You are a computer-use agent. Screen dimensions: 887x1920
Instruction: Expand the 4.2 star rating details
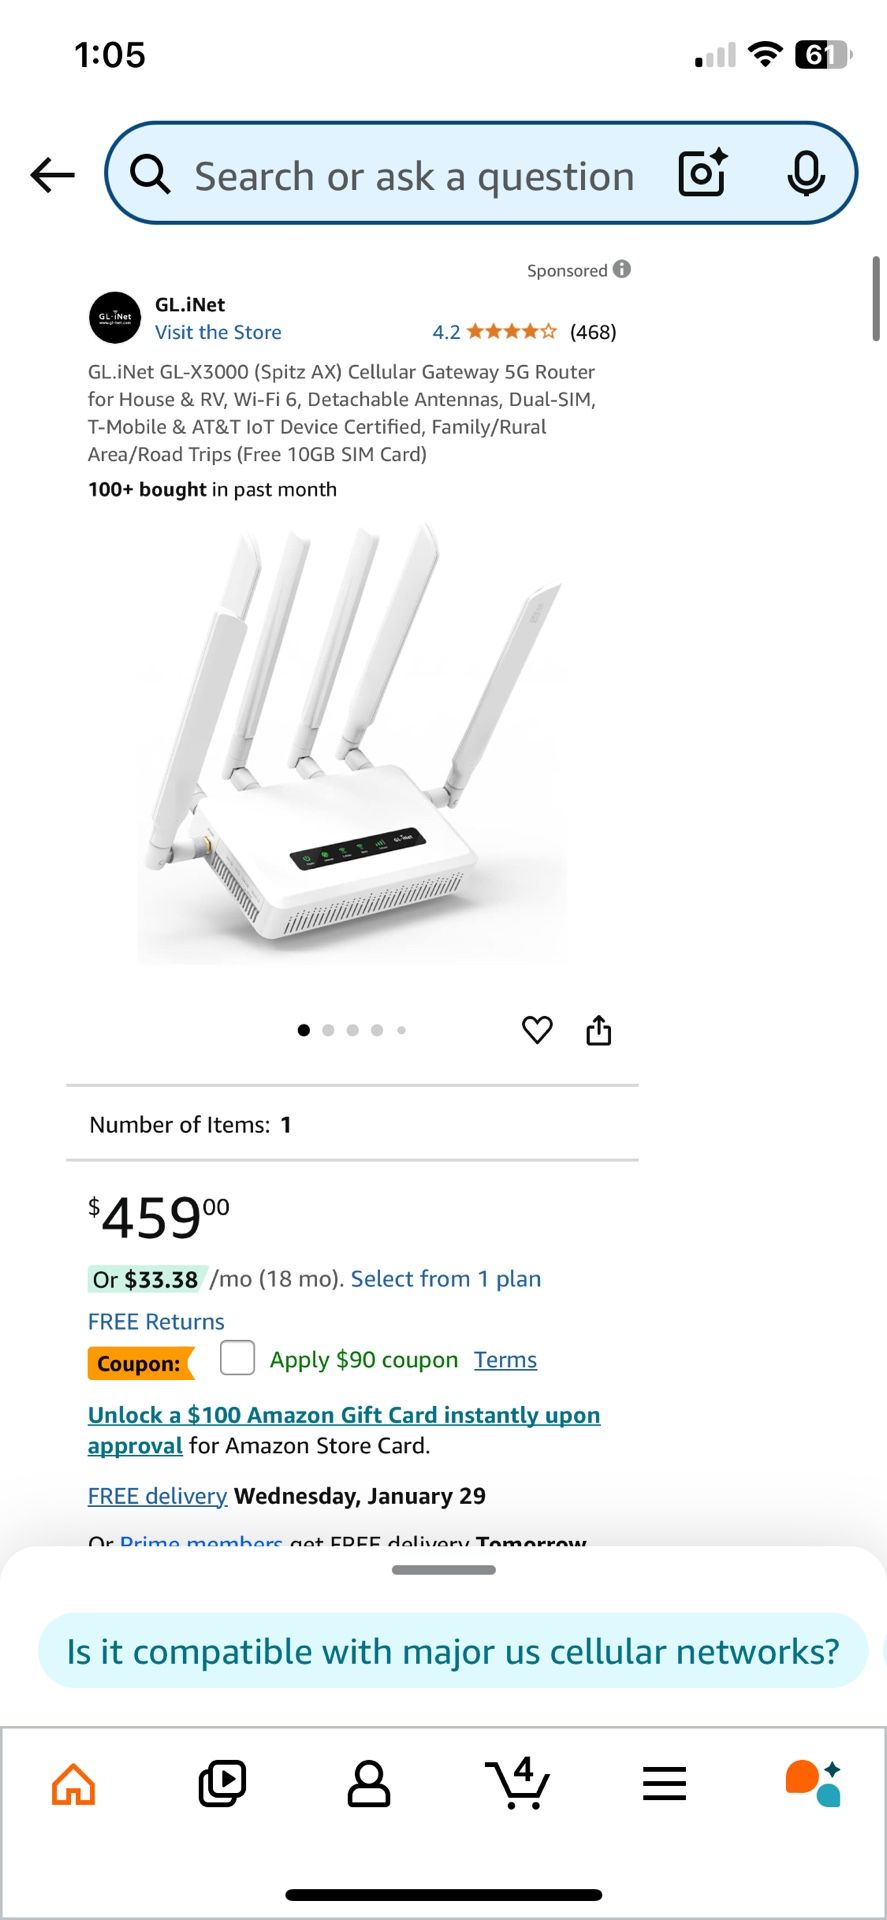click(x=494, y=332)
